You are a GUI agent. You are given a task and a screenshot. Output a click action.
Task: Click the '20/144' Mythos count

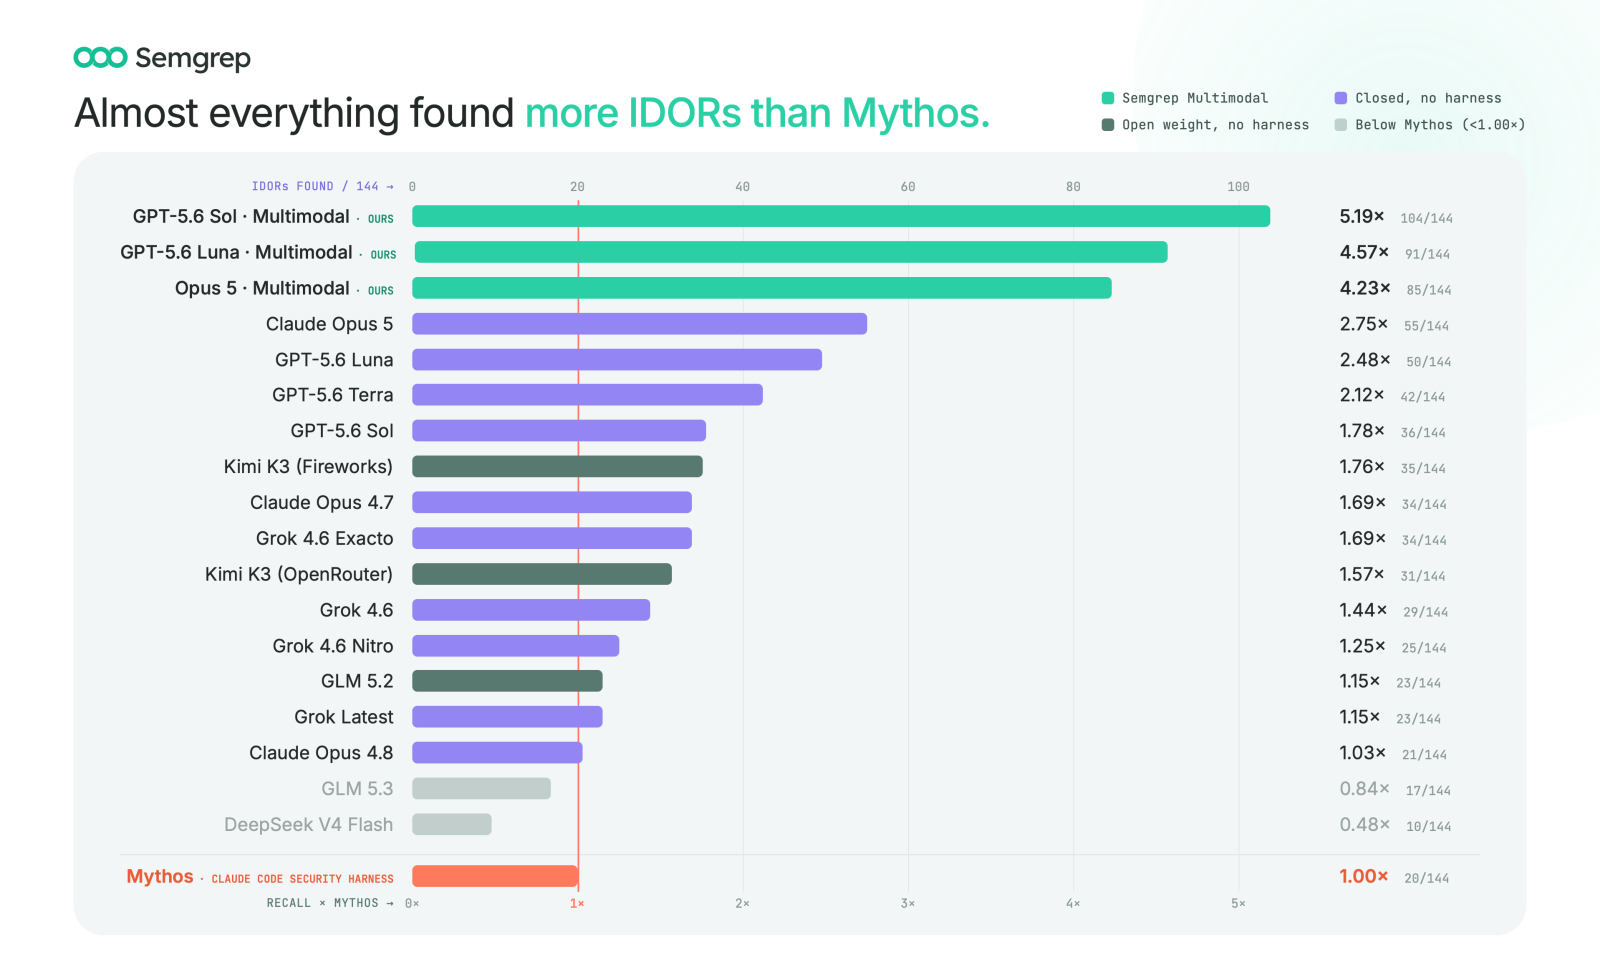(1427, 879)
